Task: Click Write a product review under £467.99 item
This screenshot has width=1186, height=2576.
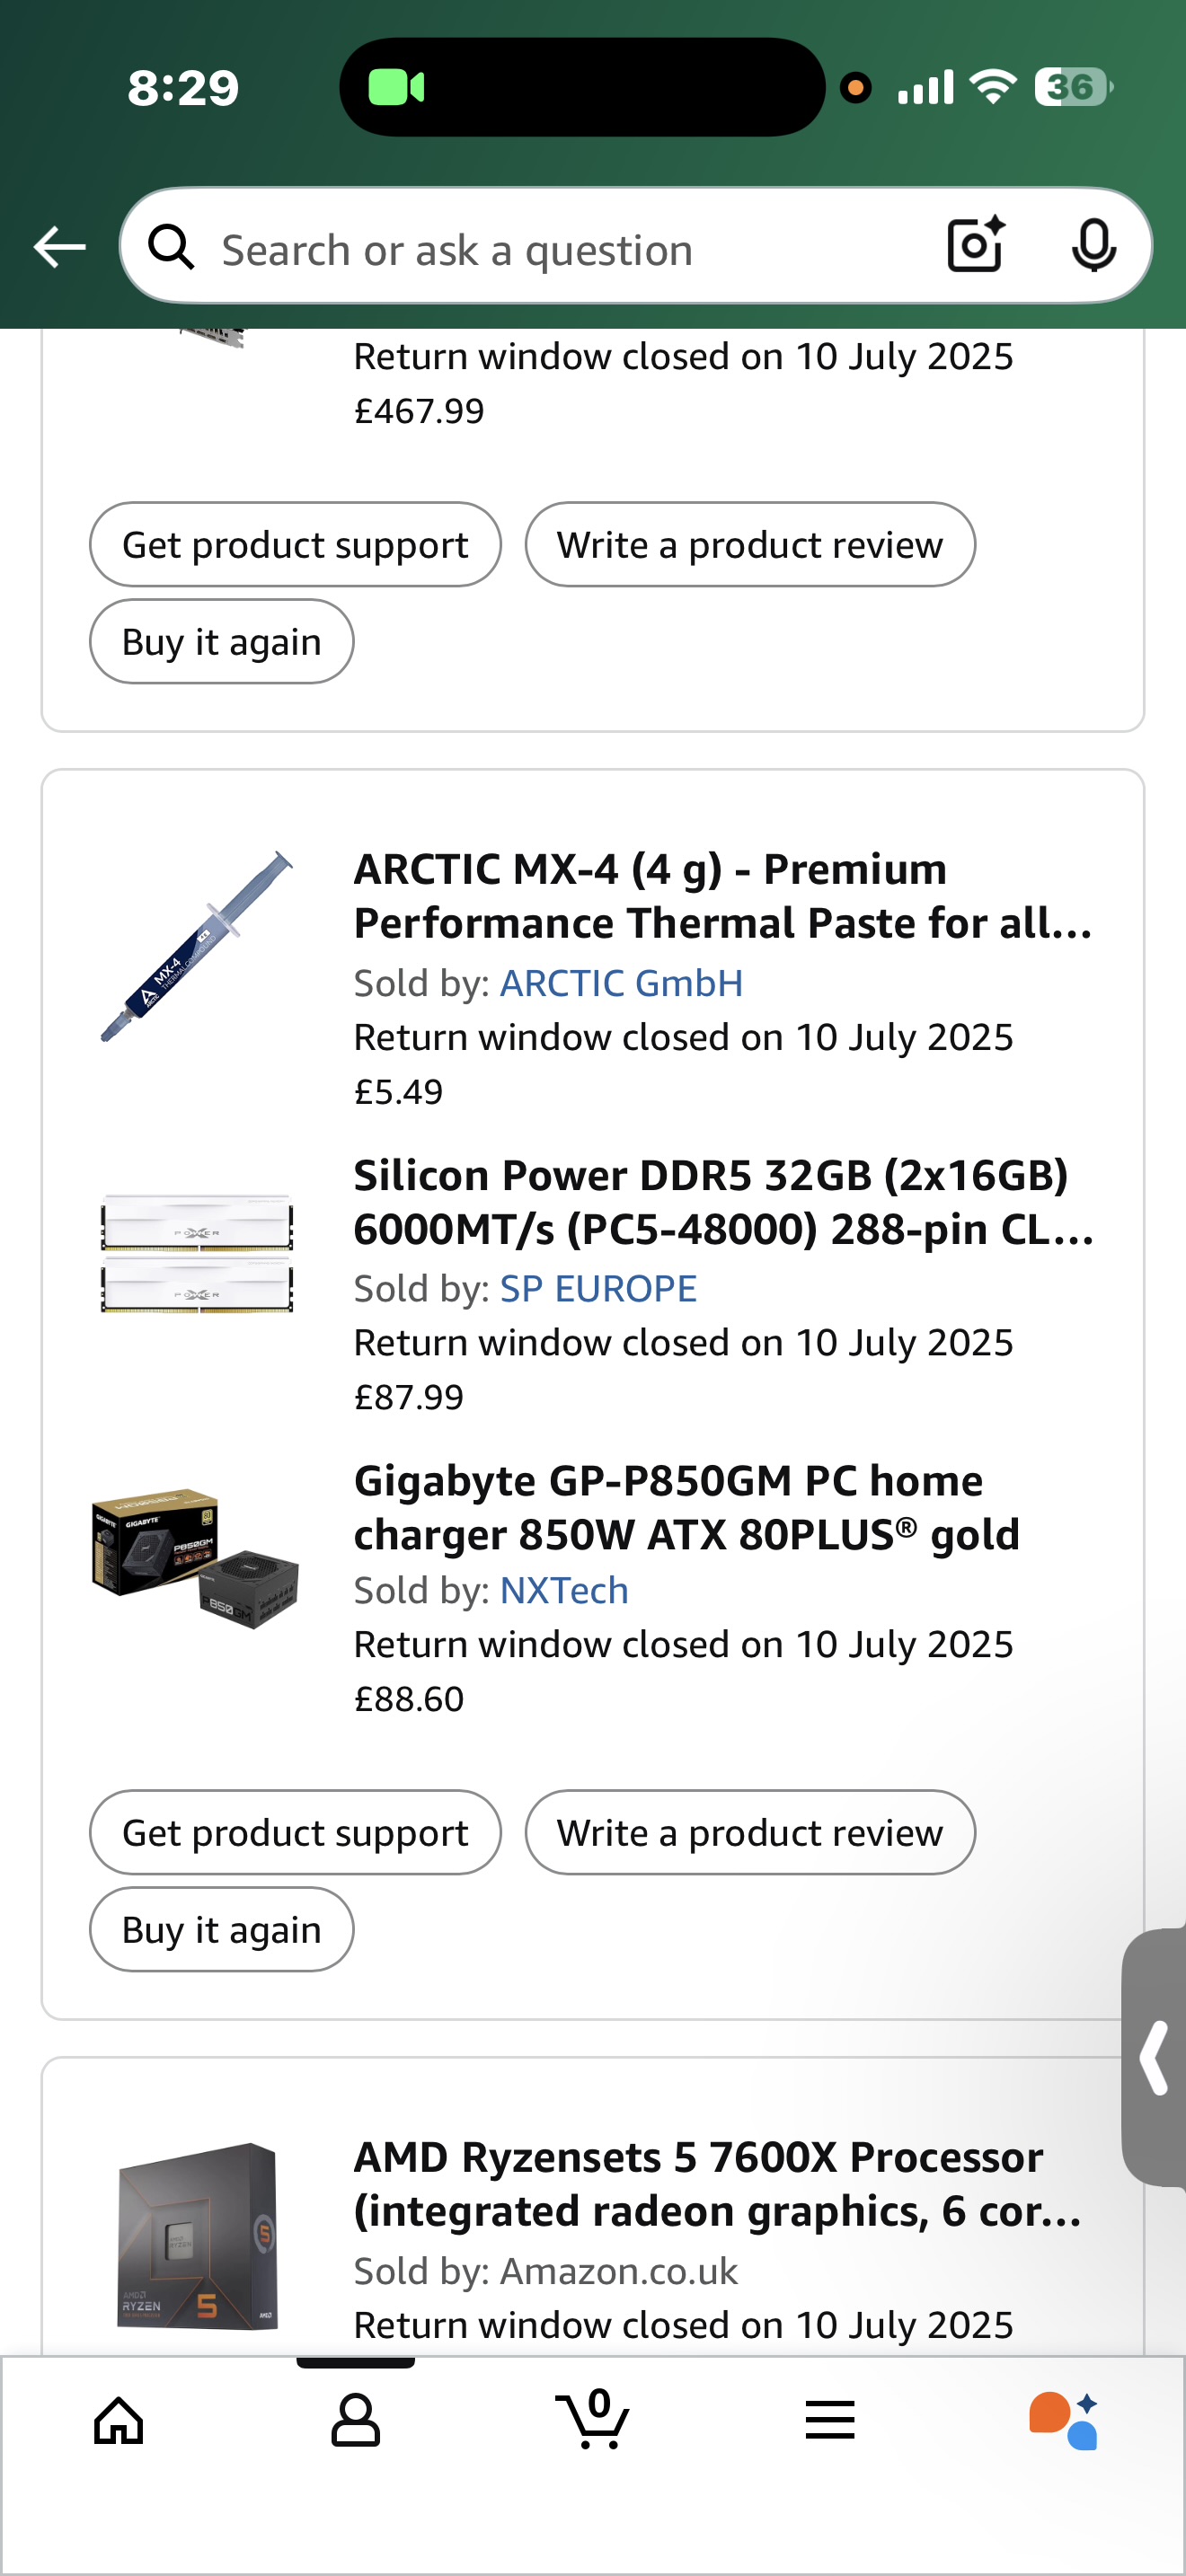Action: coord(749,545)
